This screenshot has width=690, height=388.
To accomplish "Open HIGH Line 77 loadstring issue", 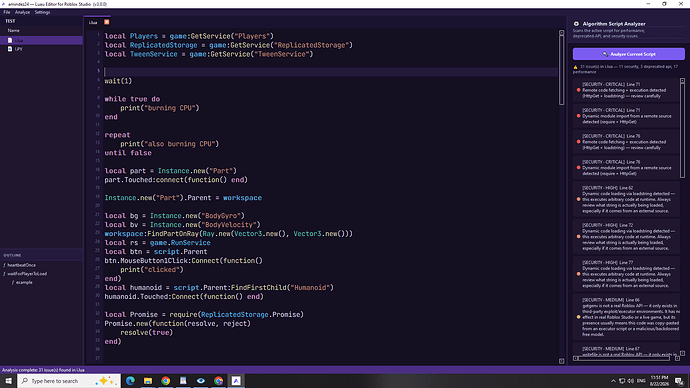I will pos(625,274).
